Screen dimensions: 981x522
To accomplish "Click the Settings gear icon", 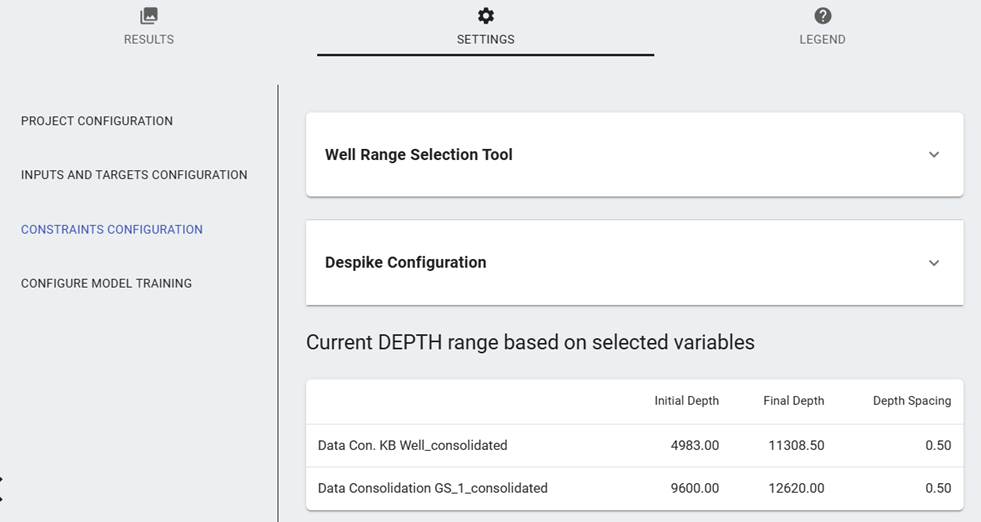I will (x=486, y=16).
